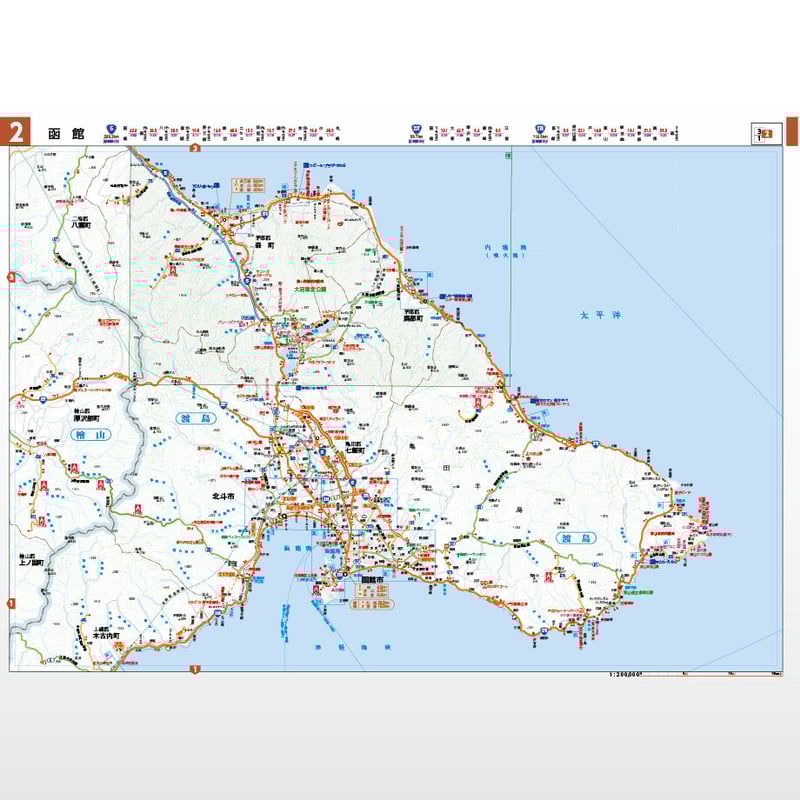Click the adjacent page 3 marker on top border
Image resolution: width=800 pixels, height=800 pixels.
[195, 148]
